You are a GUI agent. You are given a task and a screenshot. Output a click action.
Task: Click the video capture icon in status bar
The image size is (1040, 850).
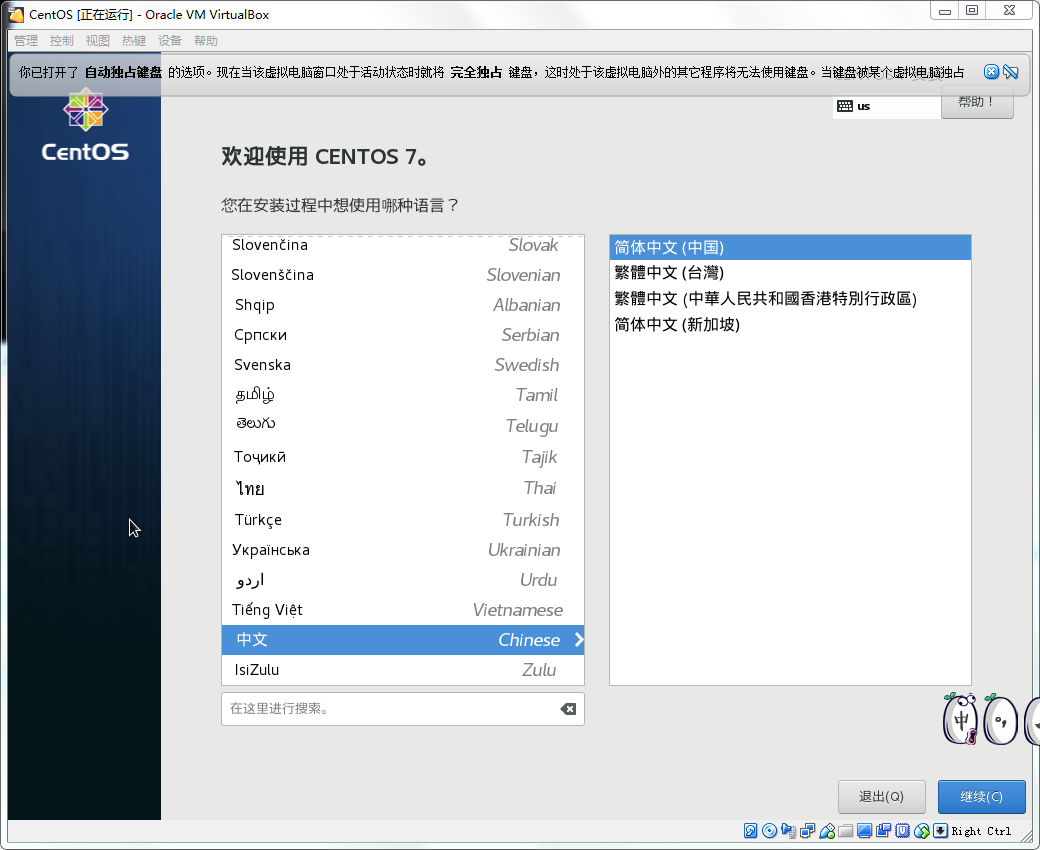[884, 831]
